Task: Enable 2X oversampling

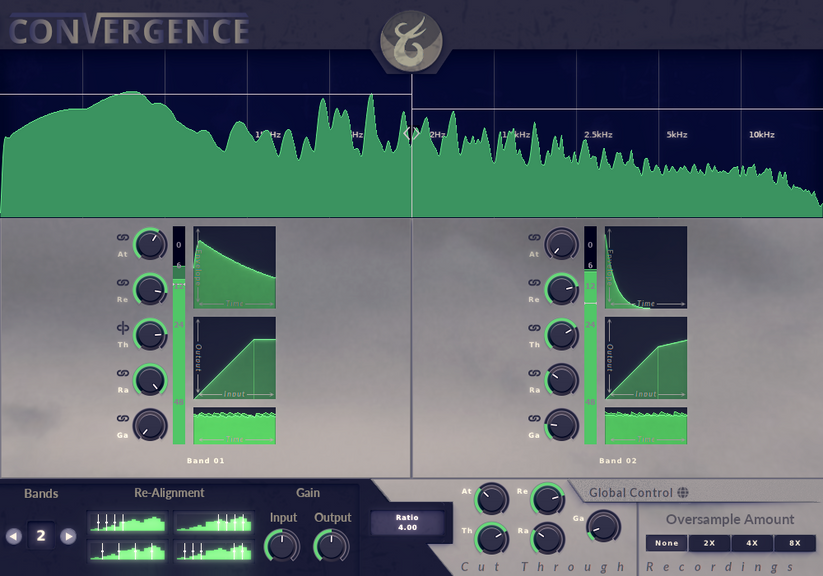Action: [710, 542]
